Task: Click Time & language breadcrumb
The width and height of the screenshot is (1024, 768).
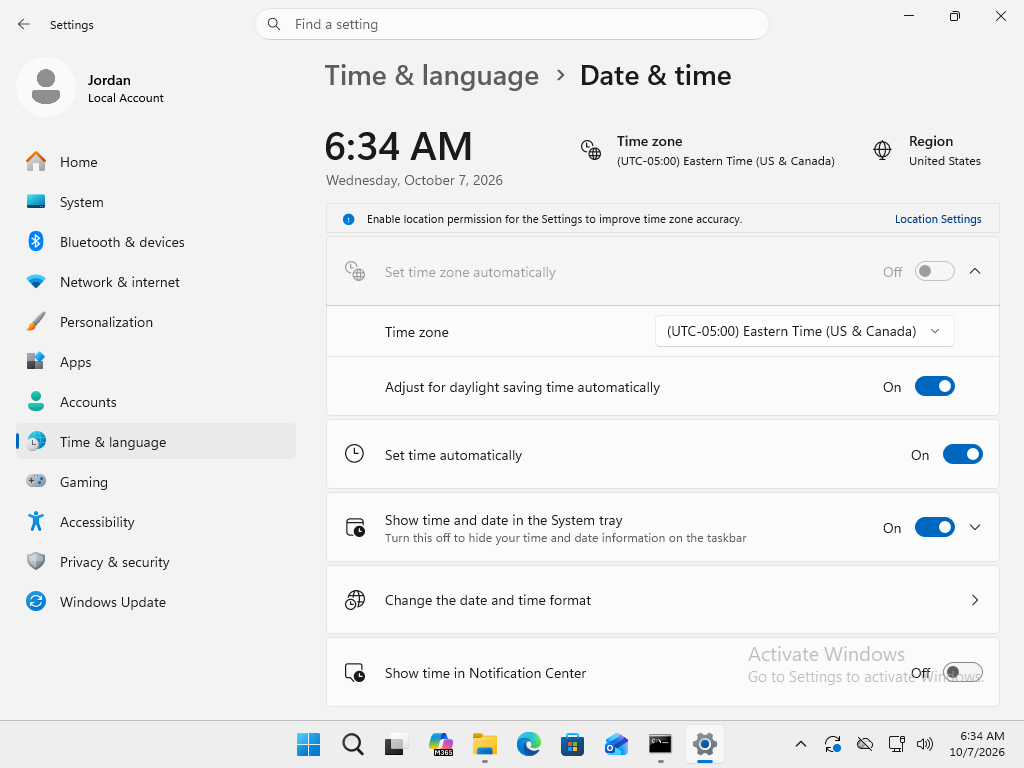Action: pyautogui.click(x=432, y=76)
